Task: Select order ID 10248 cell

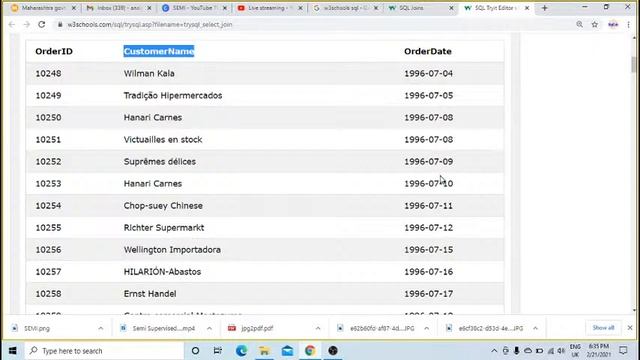Action: pos(48,73)
